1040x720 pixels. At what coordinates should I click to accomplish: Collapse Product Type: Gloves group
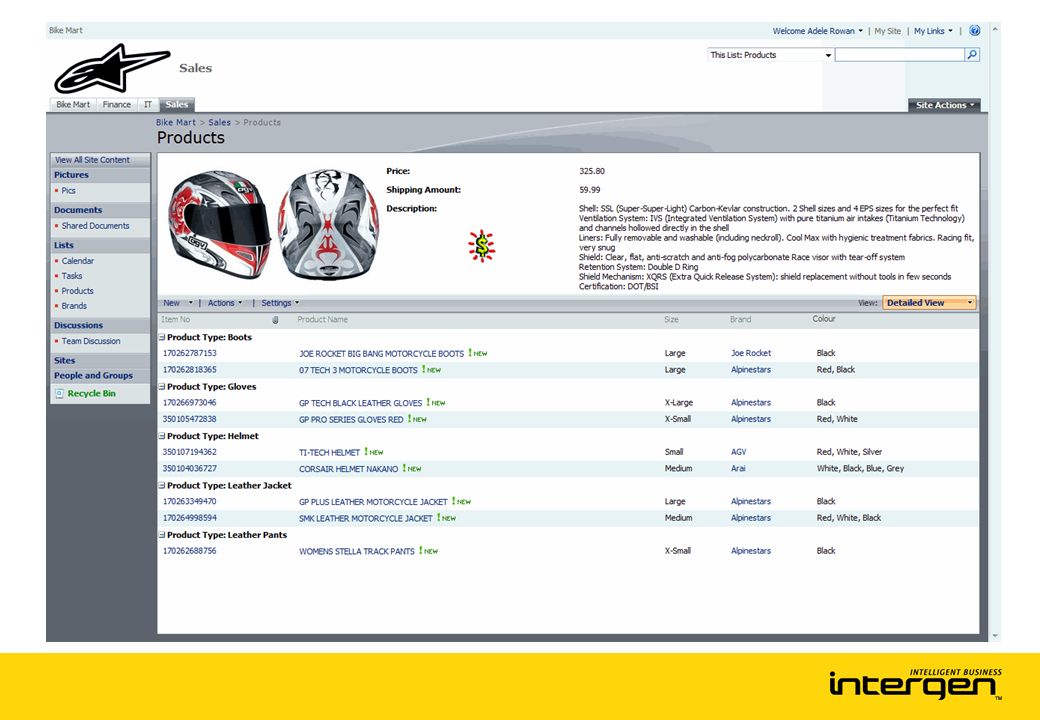pos(162,387)
